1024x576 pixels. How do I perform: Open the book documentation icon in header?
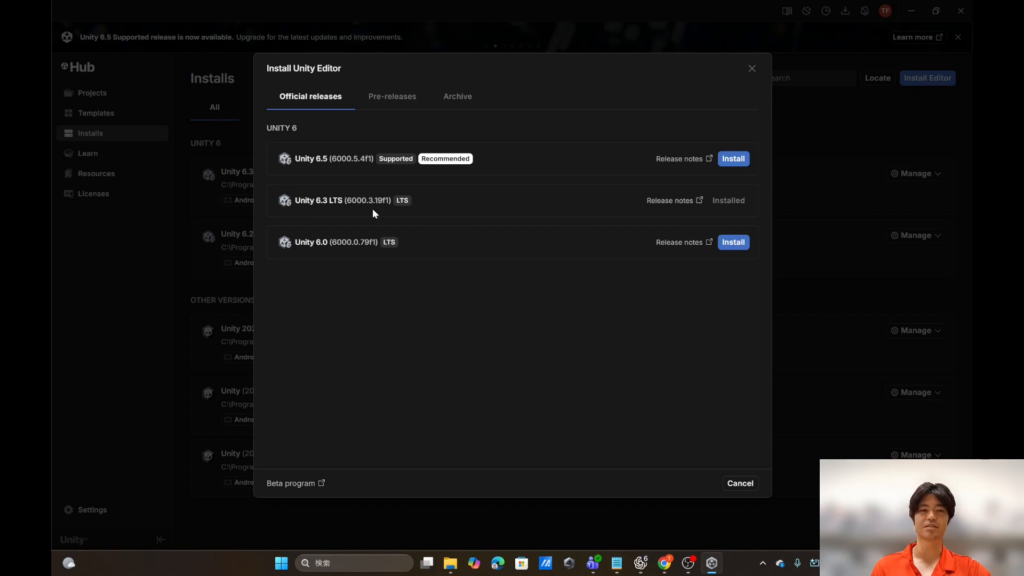[x=787, y=11]
